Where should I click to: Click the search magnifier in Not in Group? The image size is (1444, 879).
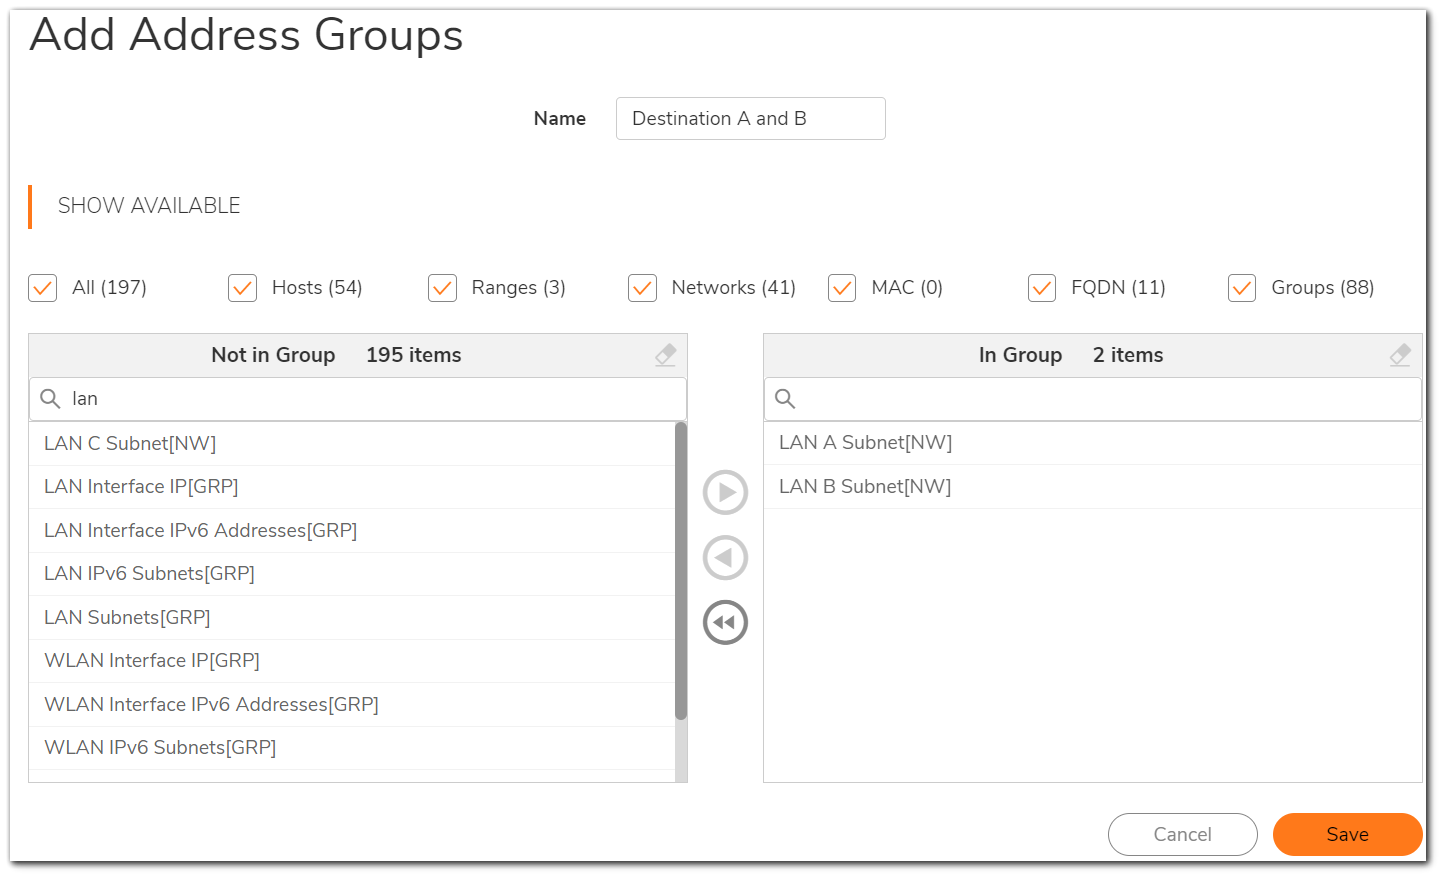(50, 399)
